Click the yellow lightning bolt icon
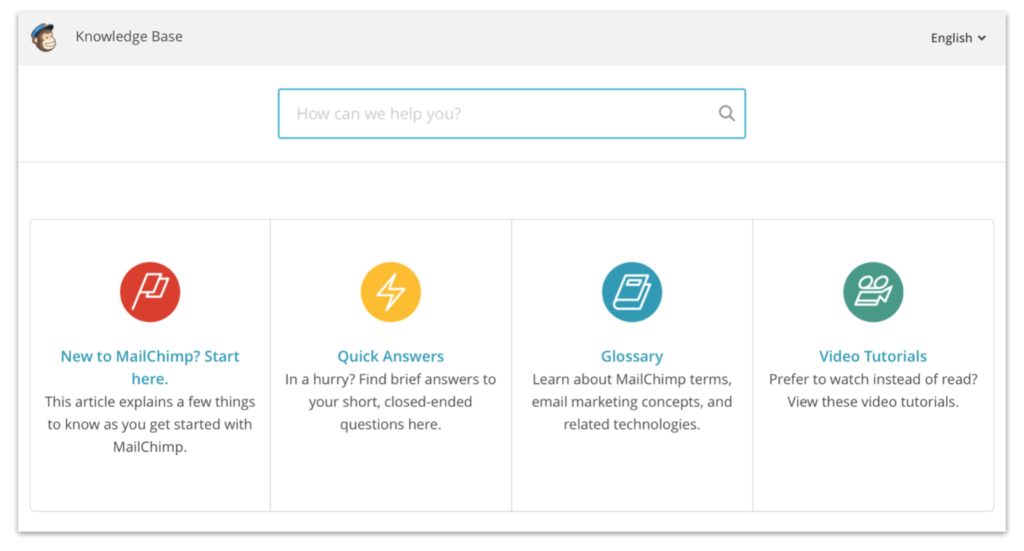1024x551 pixels. [391, 292]
